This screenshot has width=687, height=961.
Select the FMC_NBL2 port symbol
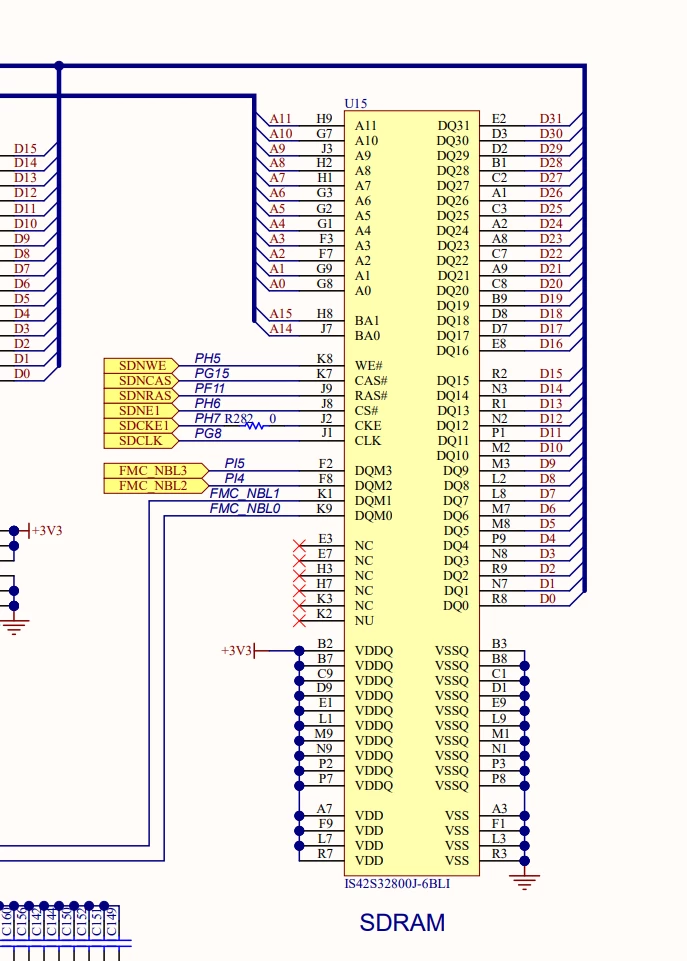point(156,485)
